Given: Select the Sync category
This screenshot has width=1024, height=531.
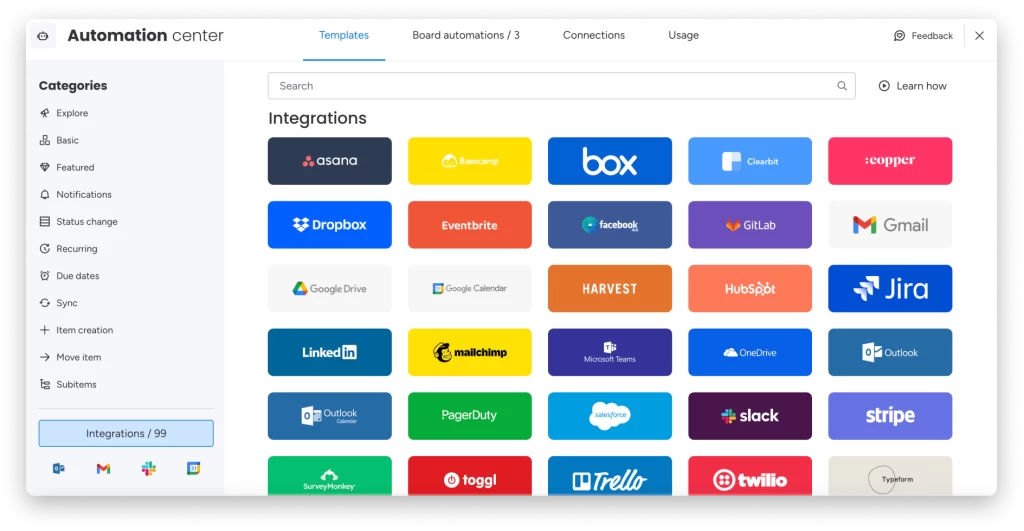Looking at the screenshot, I should click(x=58, y=303).
